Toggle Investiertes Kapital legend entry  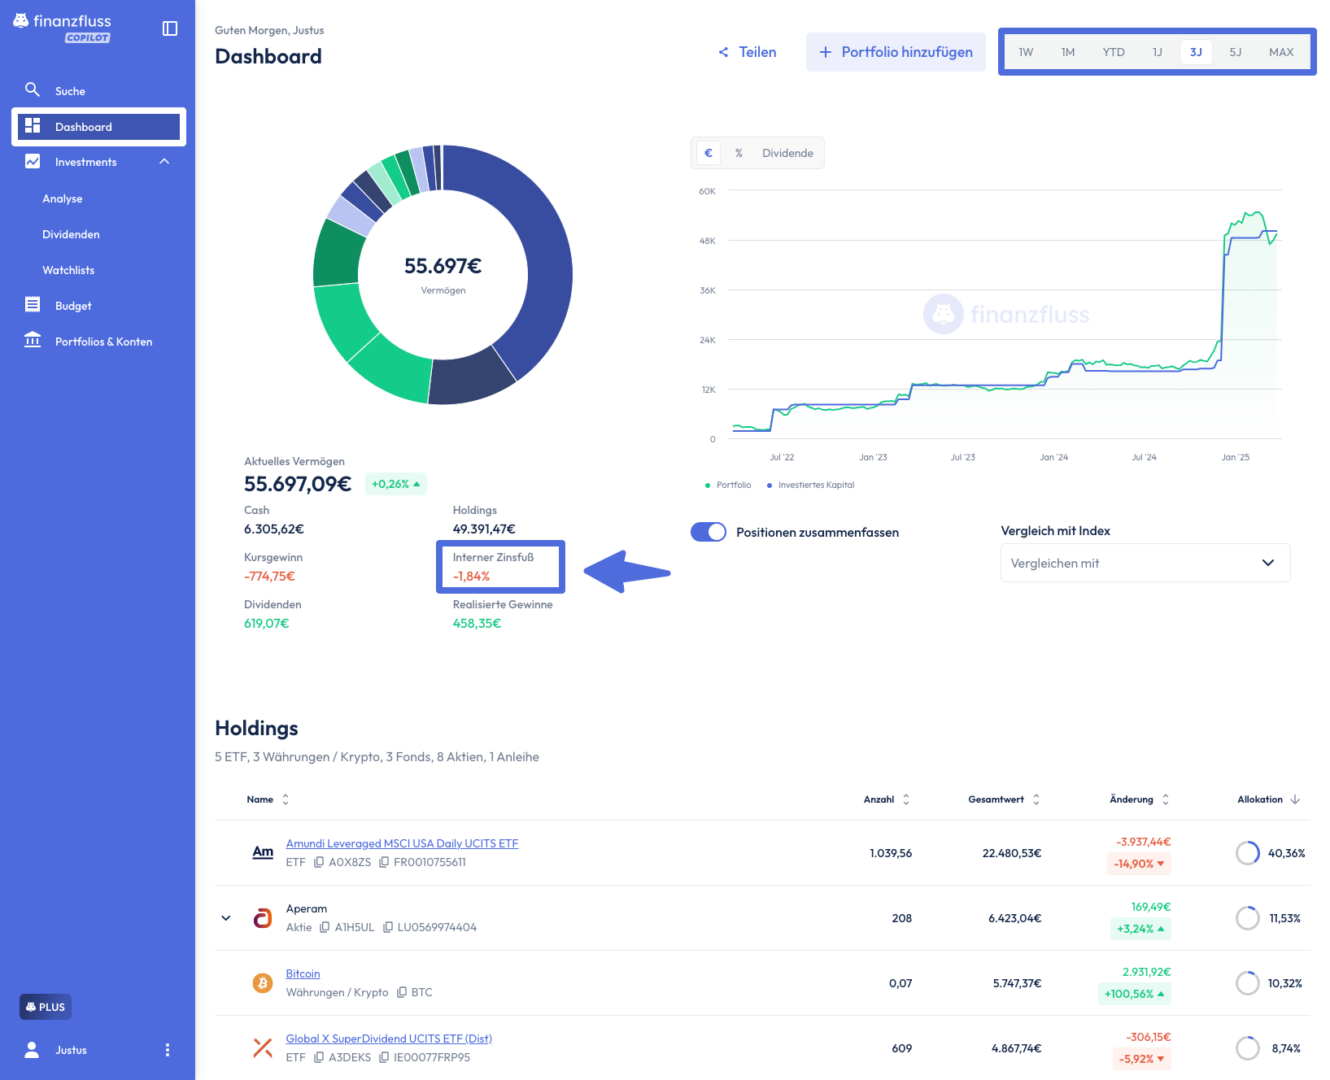811,485
